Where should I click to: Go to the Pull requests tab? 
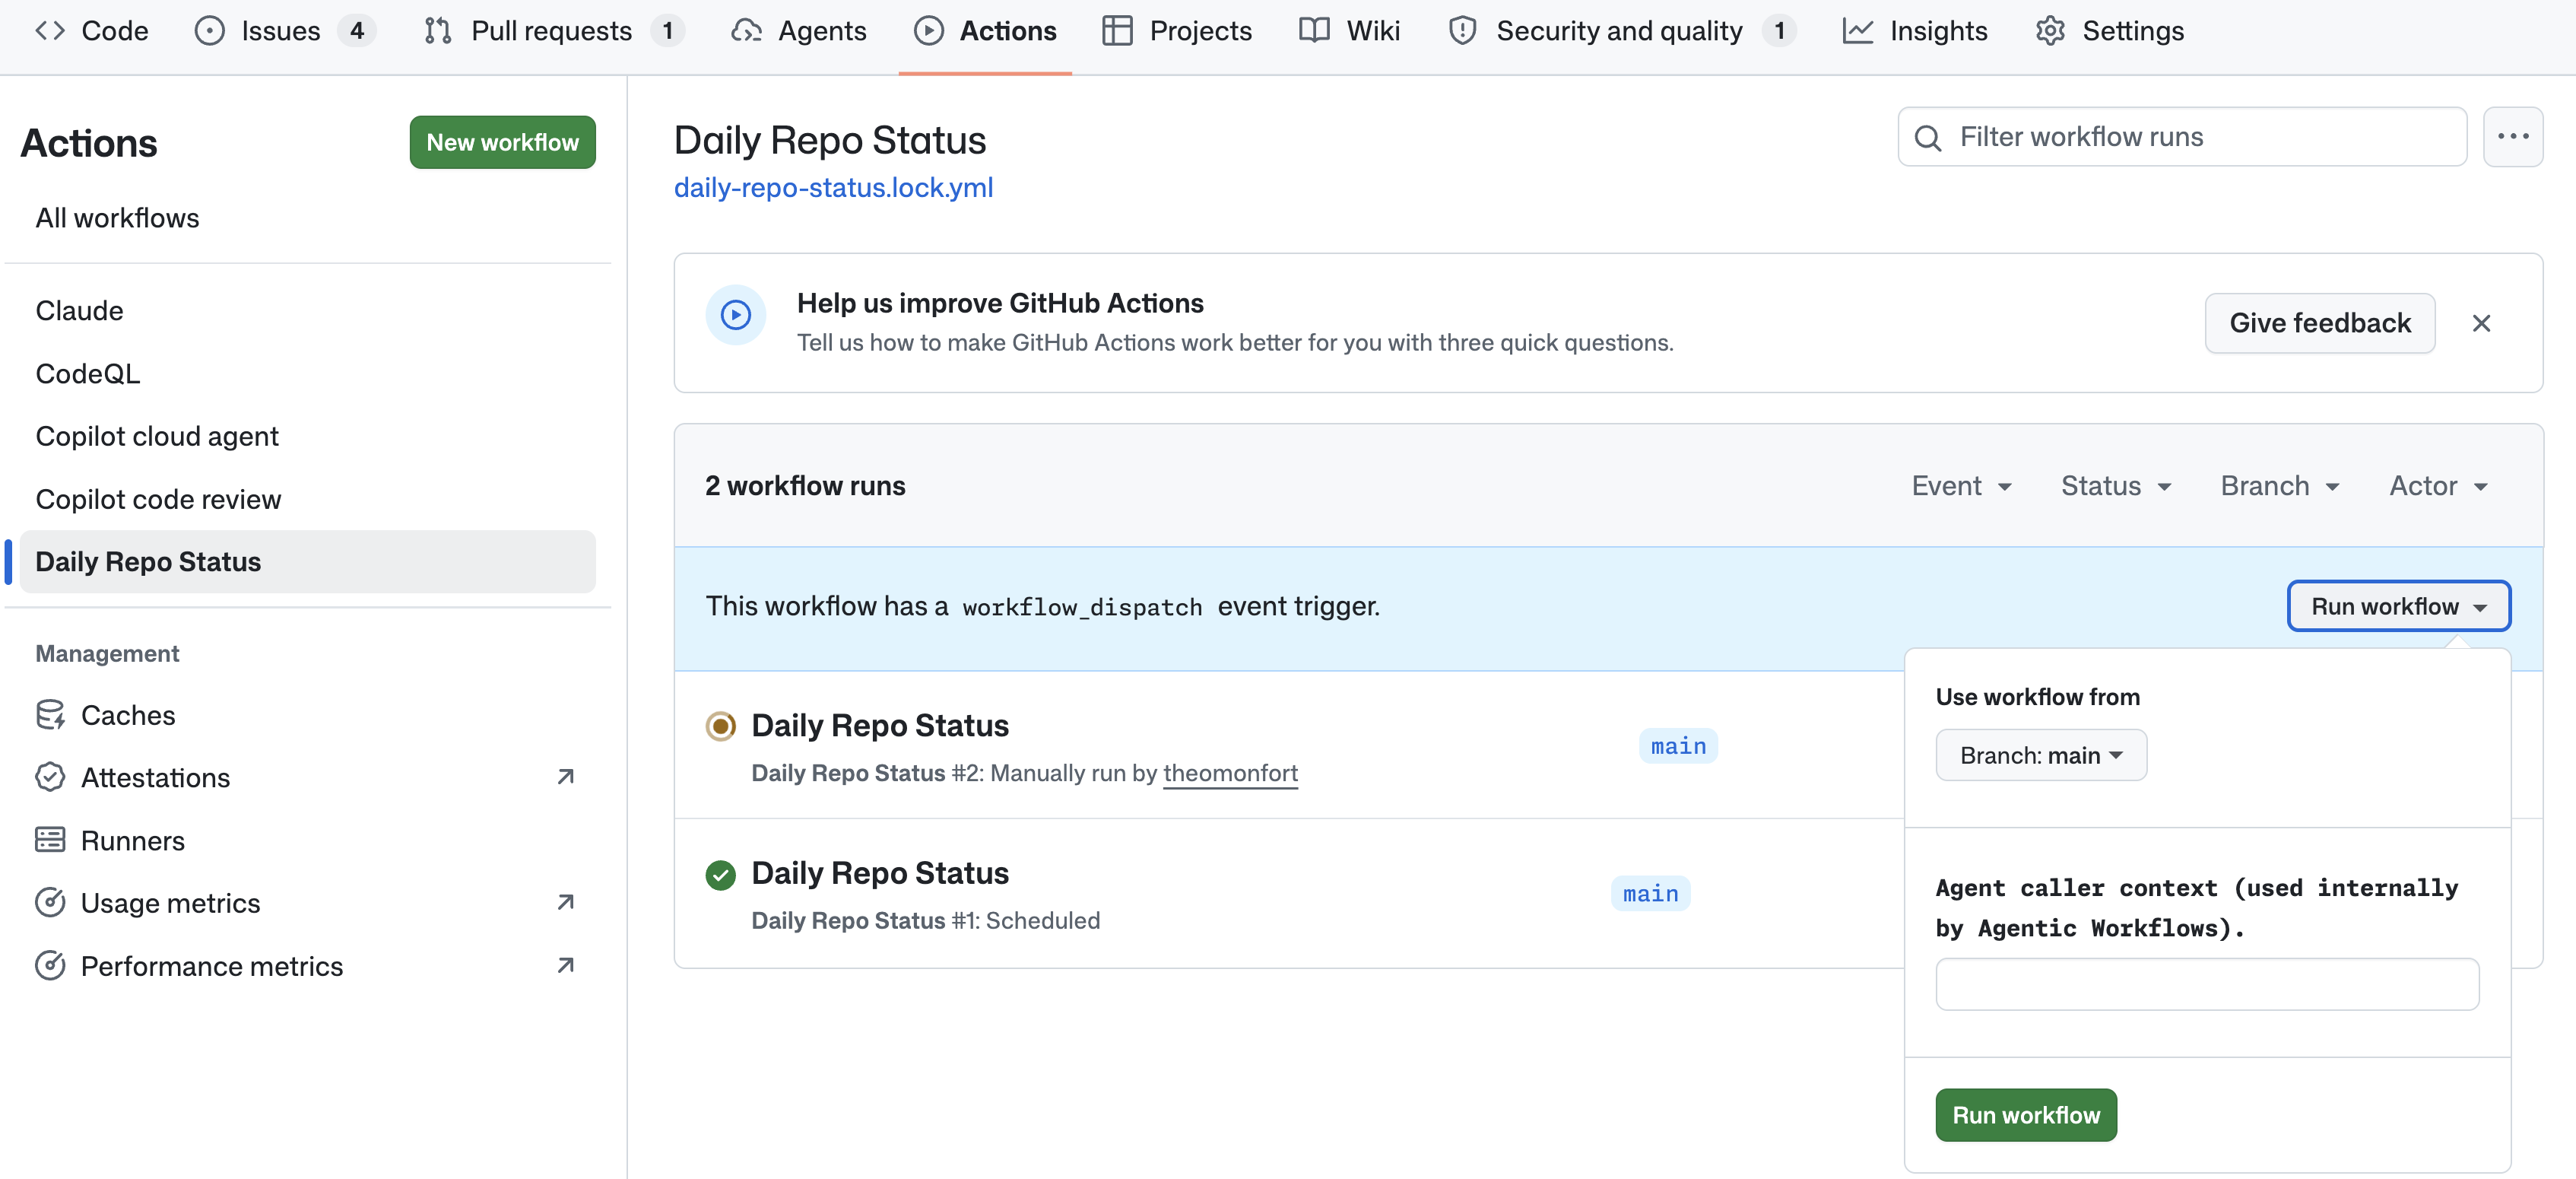[x=555, y=31]
